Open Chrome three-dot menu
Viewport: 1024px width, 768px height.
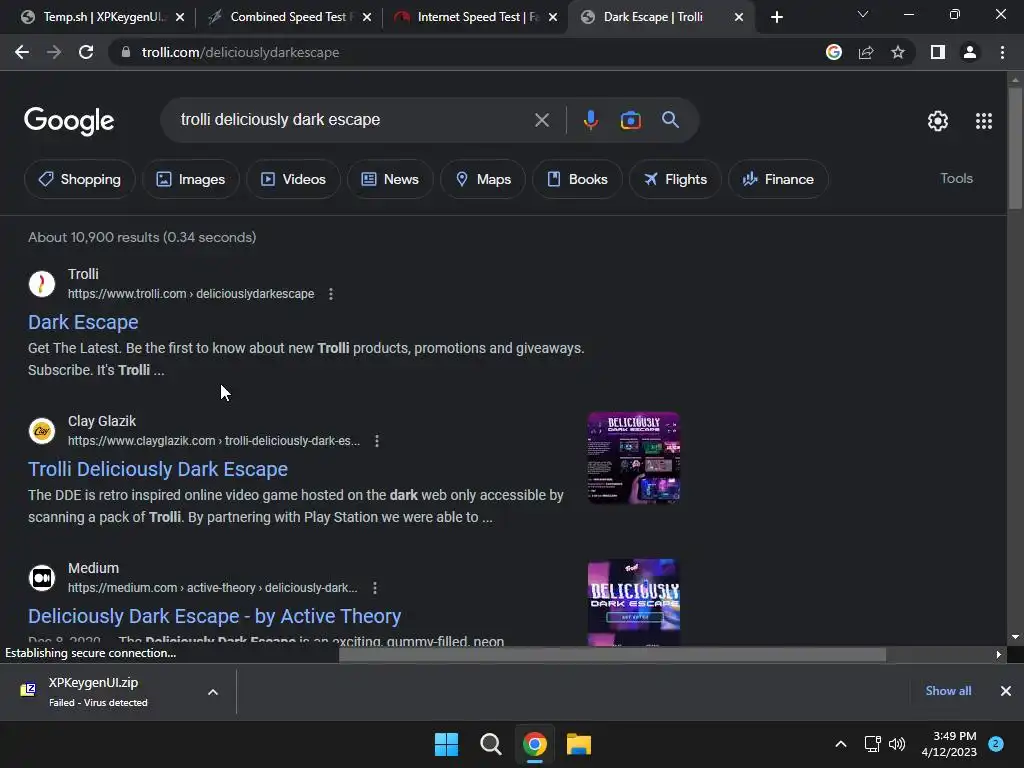(x=1002, y=52)
